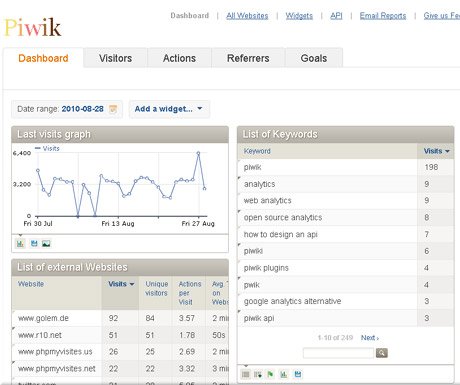Click the save/export icon under Last visits graph
This screenshot has height=385, width=460.
click(34, 244)
